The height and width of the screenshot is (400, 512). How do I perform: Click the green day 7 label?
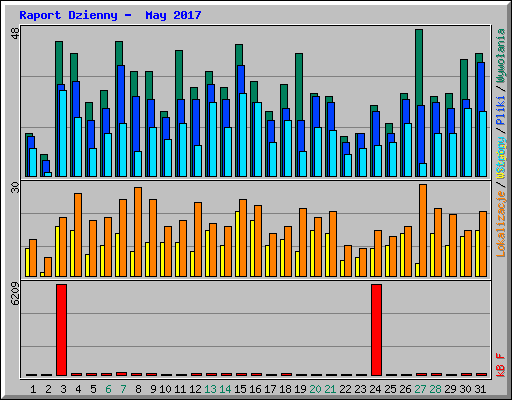point(123,389)
